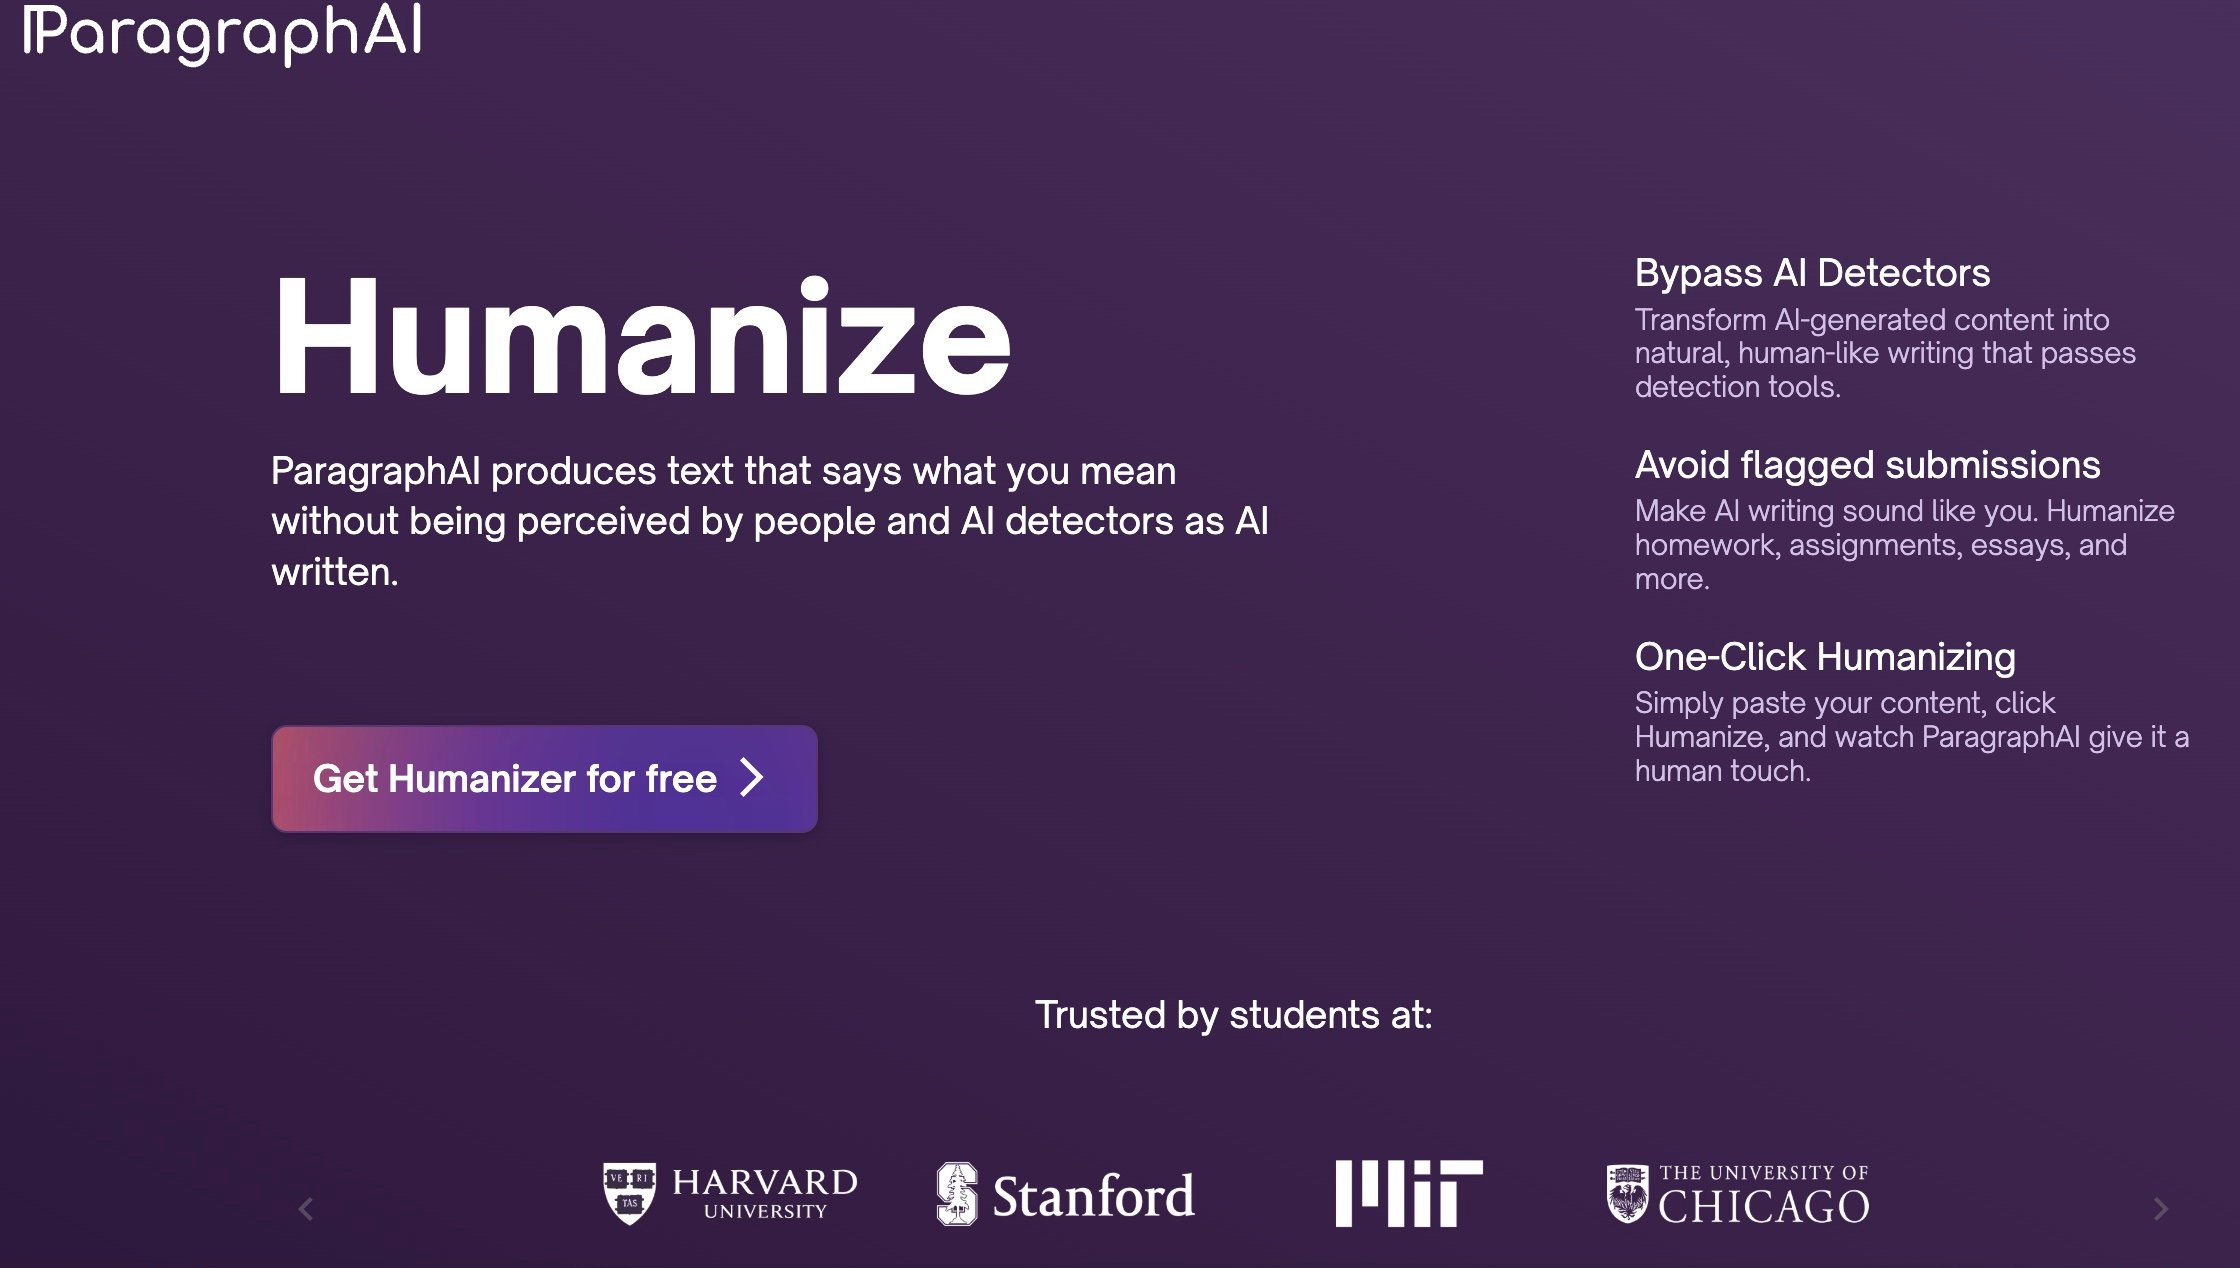Click the Trusted by students at text
Image resolution: width=2240 pixels, height=1268 pixels.
click(x=1233, y=1015)
